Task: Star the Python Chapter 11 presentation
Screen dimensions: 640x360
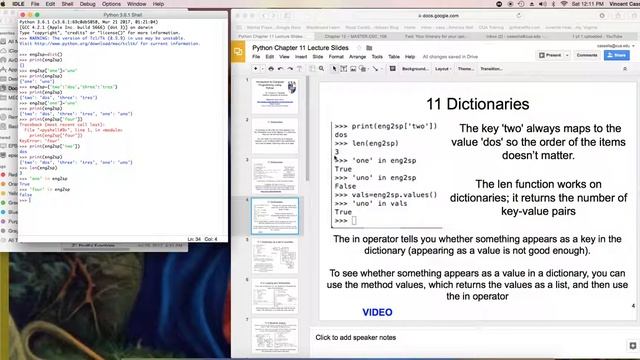Action: (x=359, y=48)
